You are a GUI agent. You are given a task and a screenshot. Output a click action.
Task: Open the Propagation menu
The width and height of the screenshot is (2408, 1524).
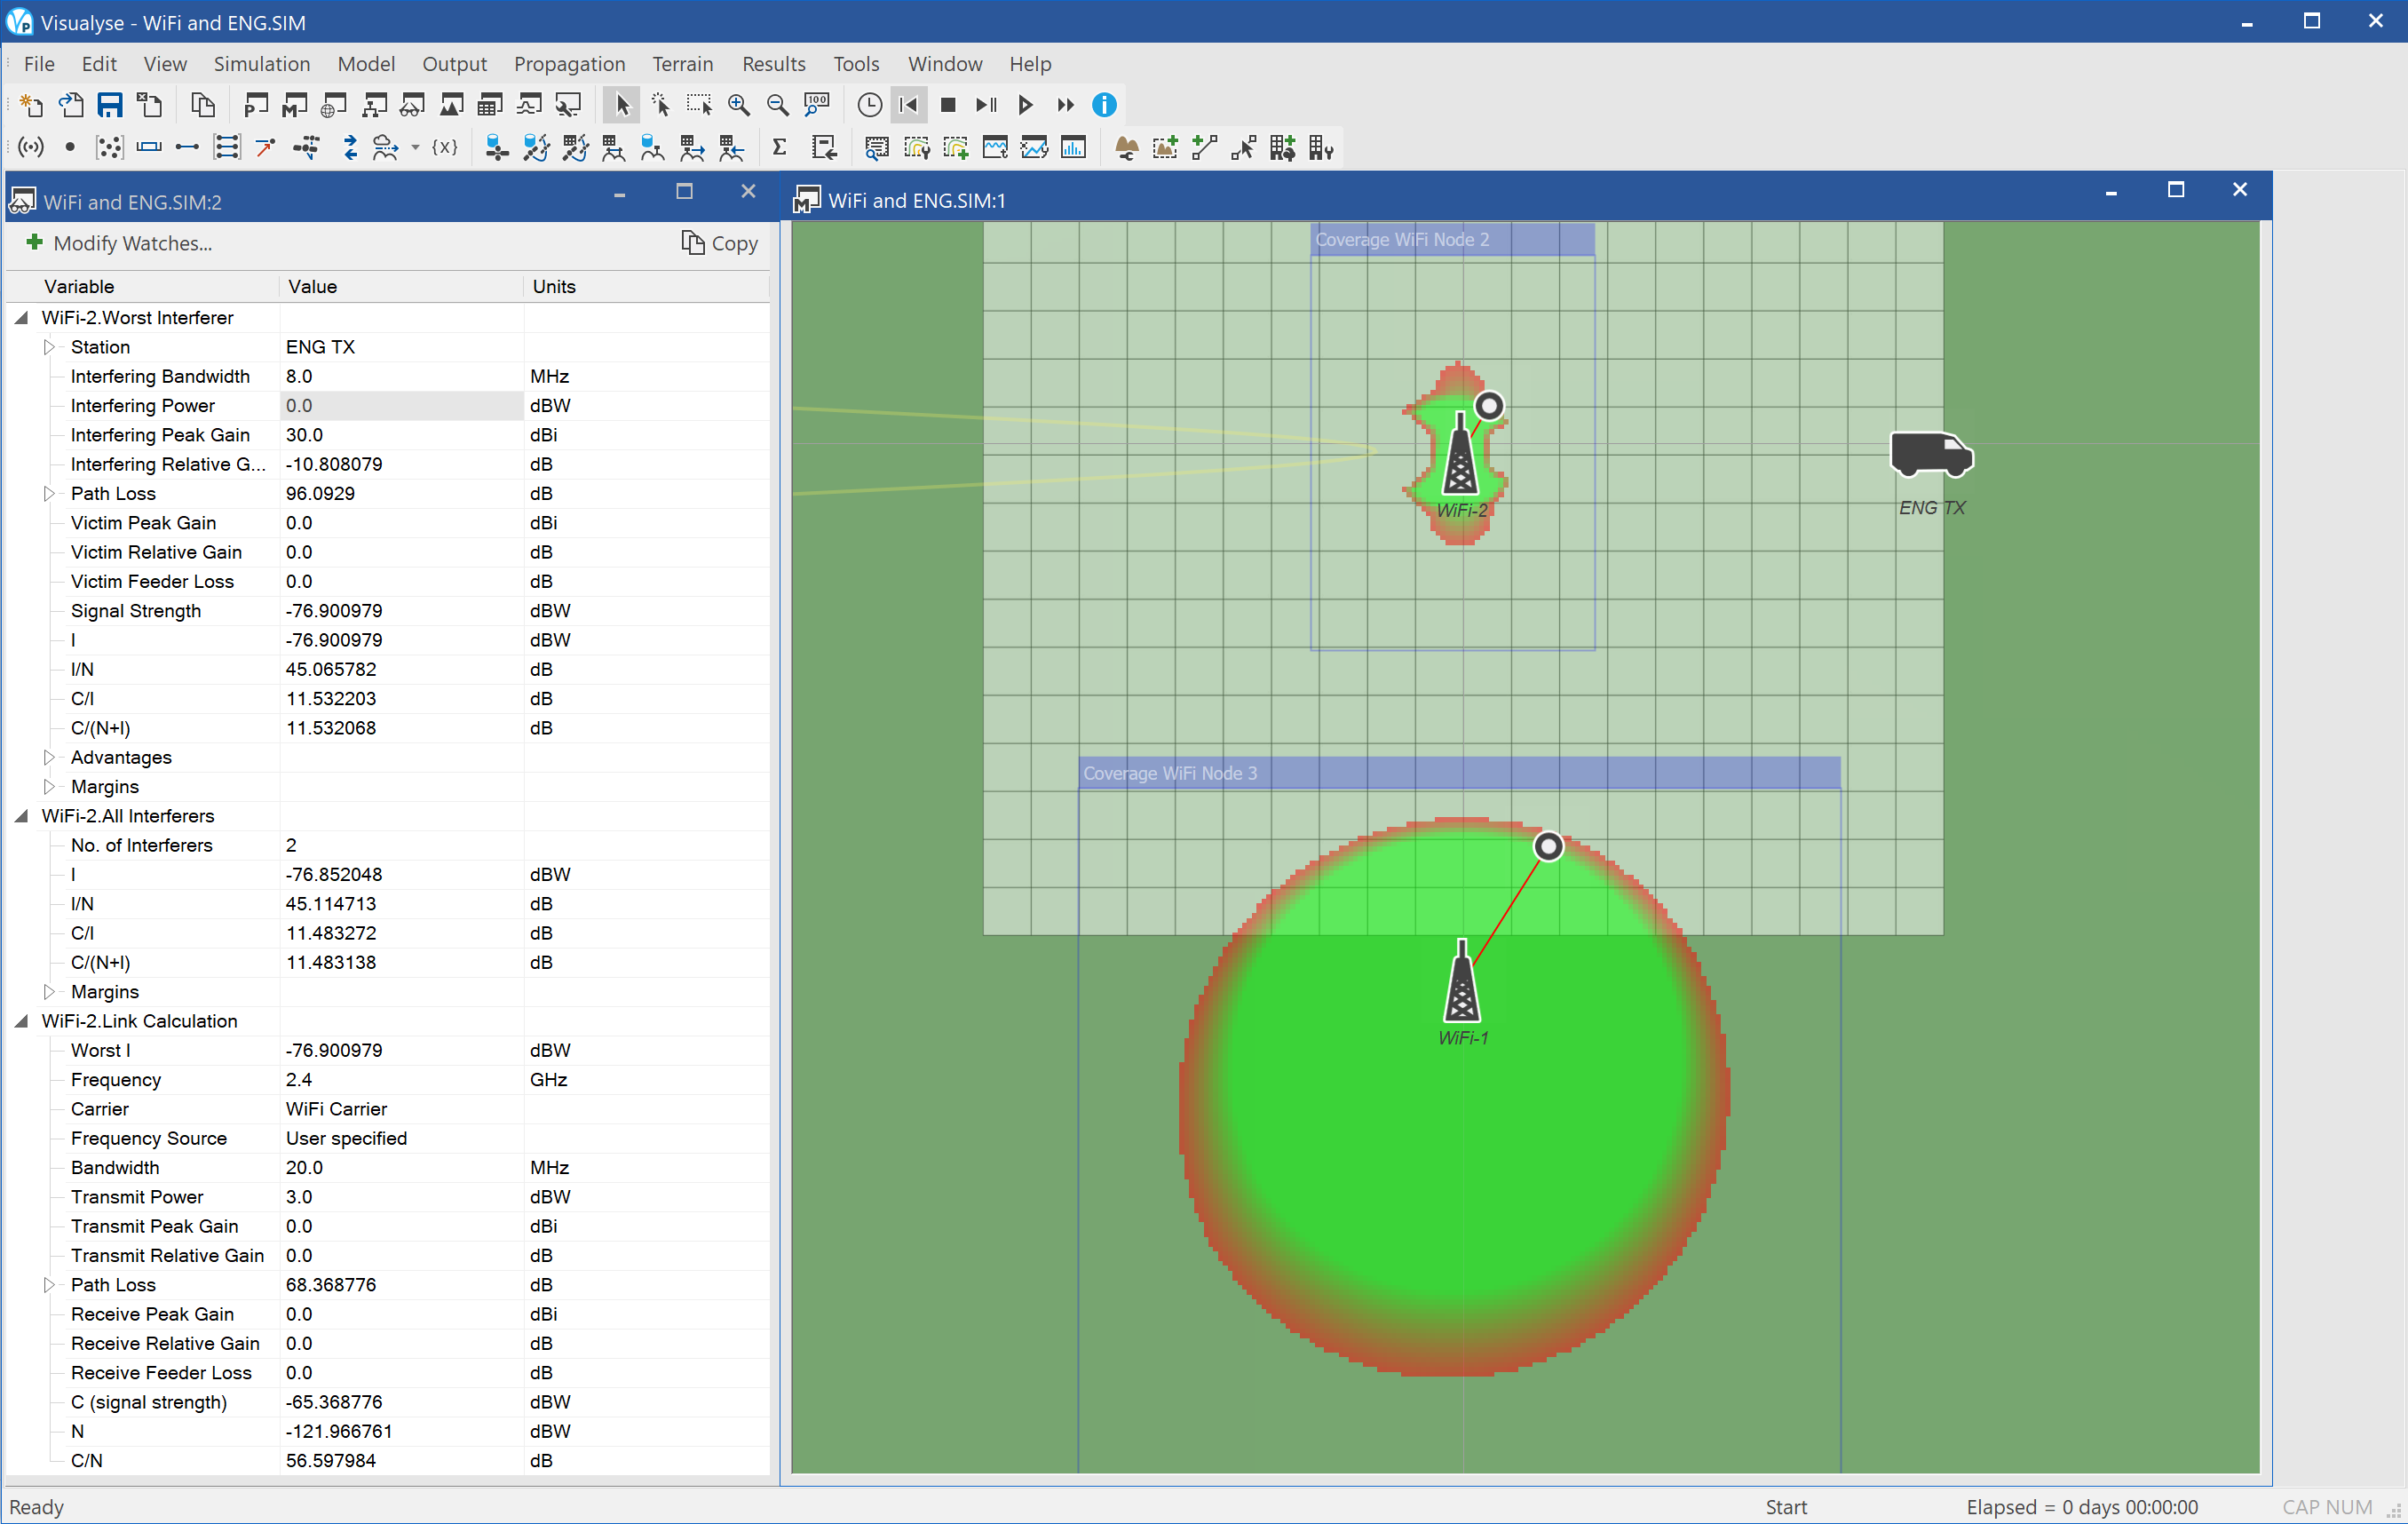(569, 64)
